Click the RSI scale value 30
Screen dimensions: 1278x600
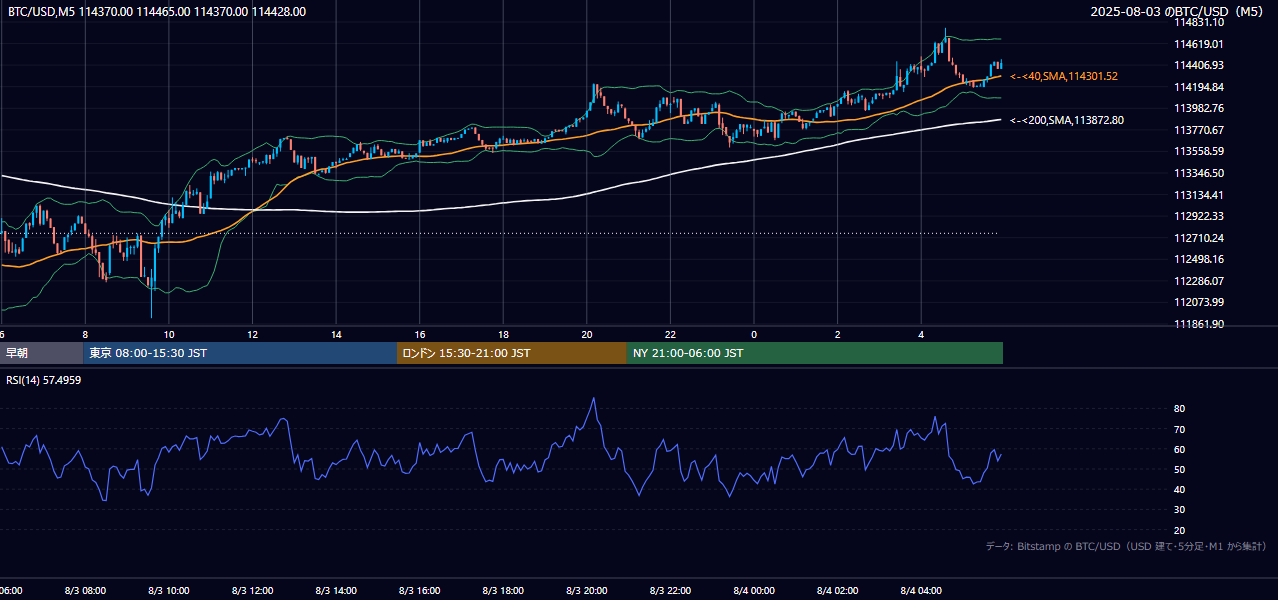pyautogui.click(x=1180, y=510)
